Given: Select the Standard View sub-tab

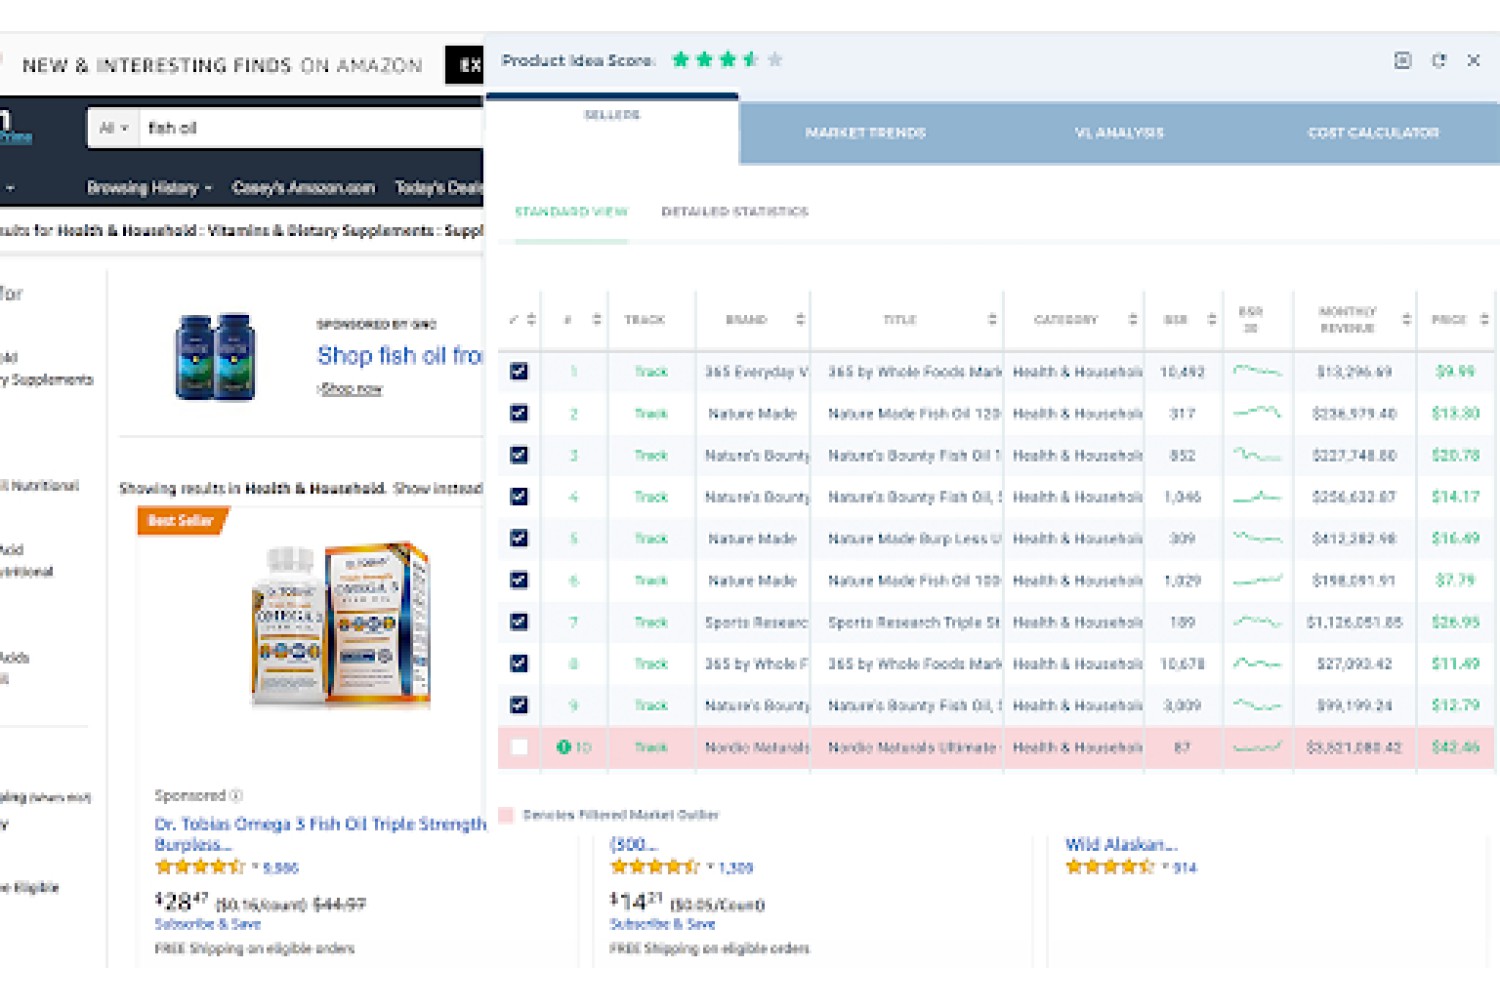Looking at the screenshot, I should point(571,212).
